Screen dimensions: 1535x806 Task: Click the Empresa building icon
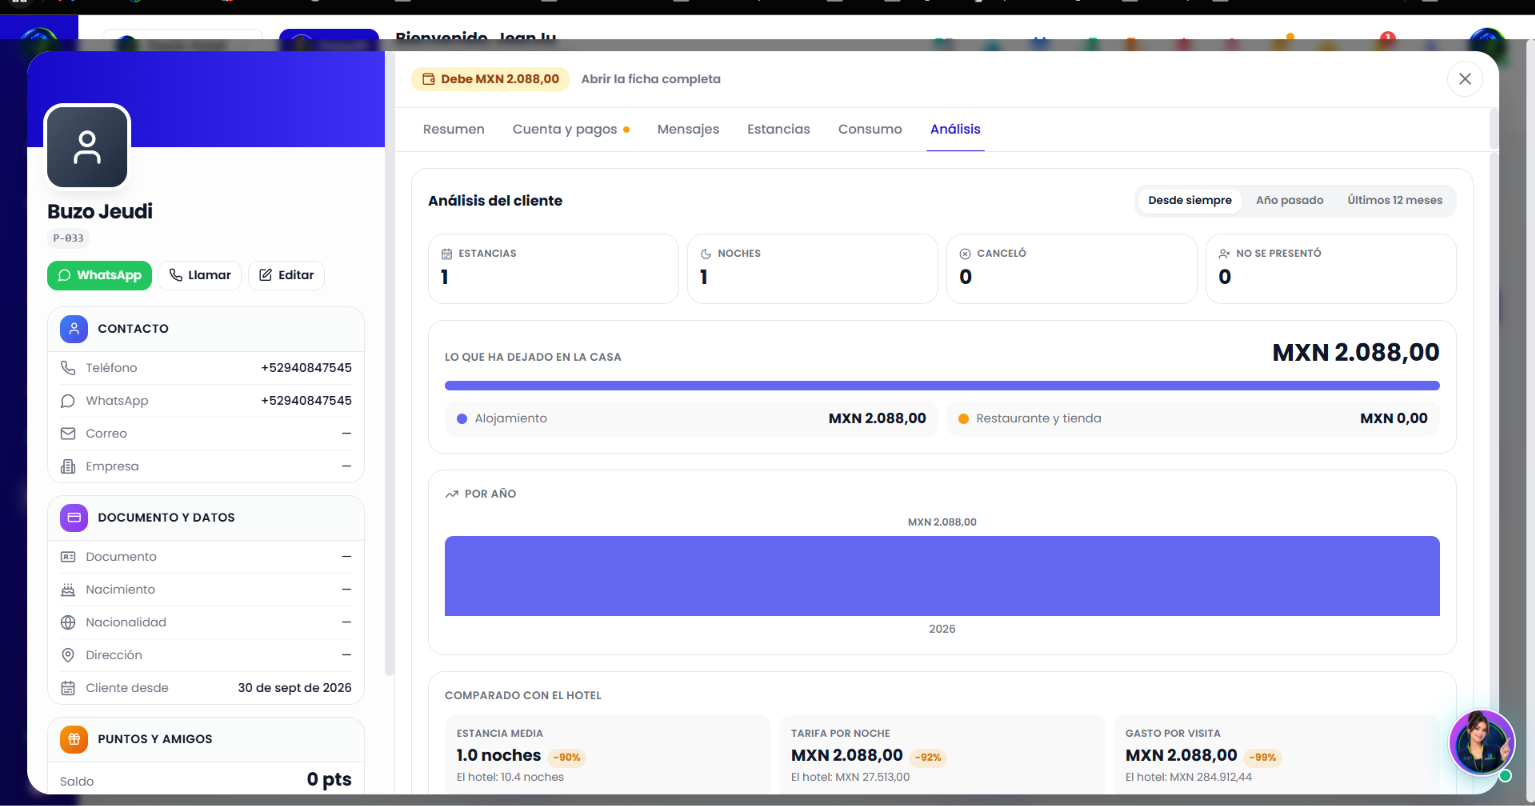(x=68, y=466)
